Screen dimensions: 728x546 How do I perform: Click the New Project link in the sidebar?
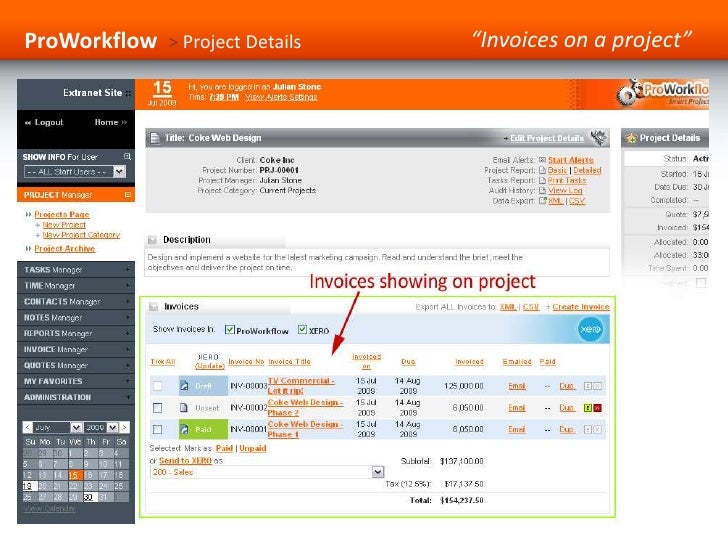(x=64, y=225)
